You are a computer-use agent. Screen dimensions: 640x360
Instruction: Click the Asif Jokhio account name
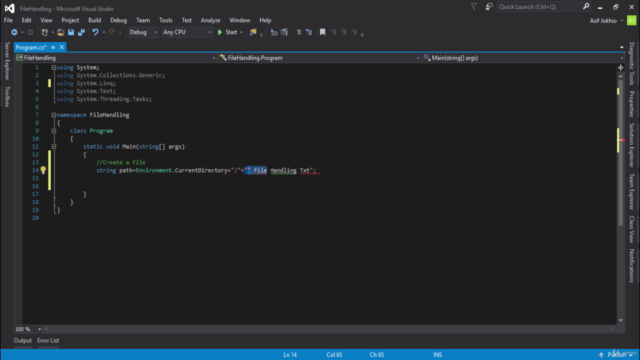tap(603, 20)
